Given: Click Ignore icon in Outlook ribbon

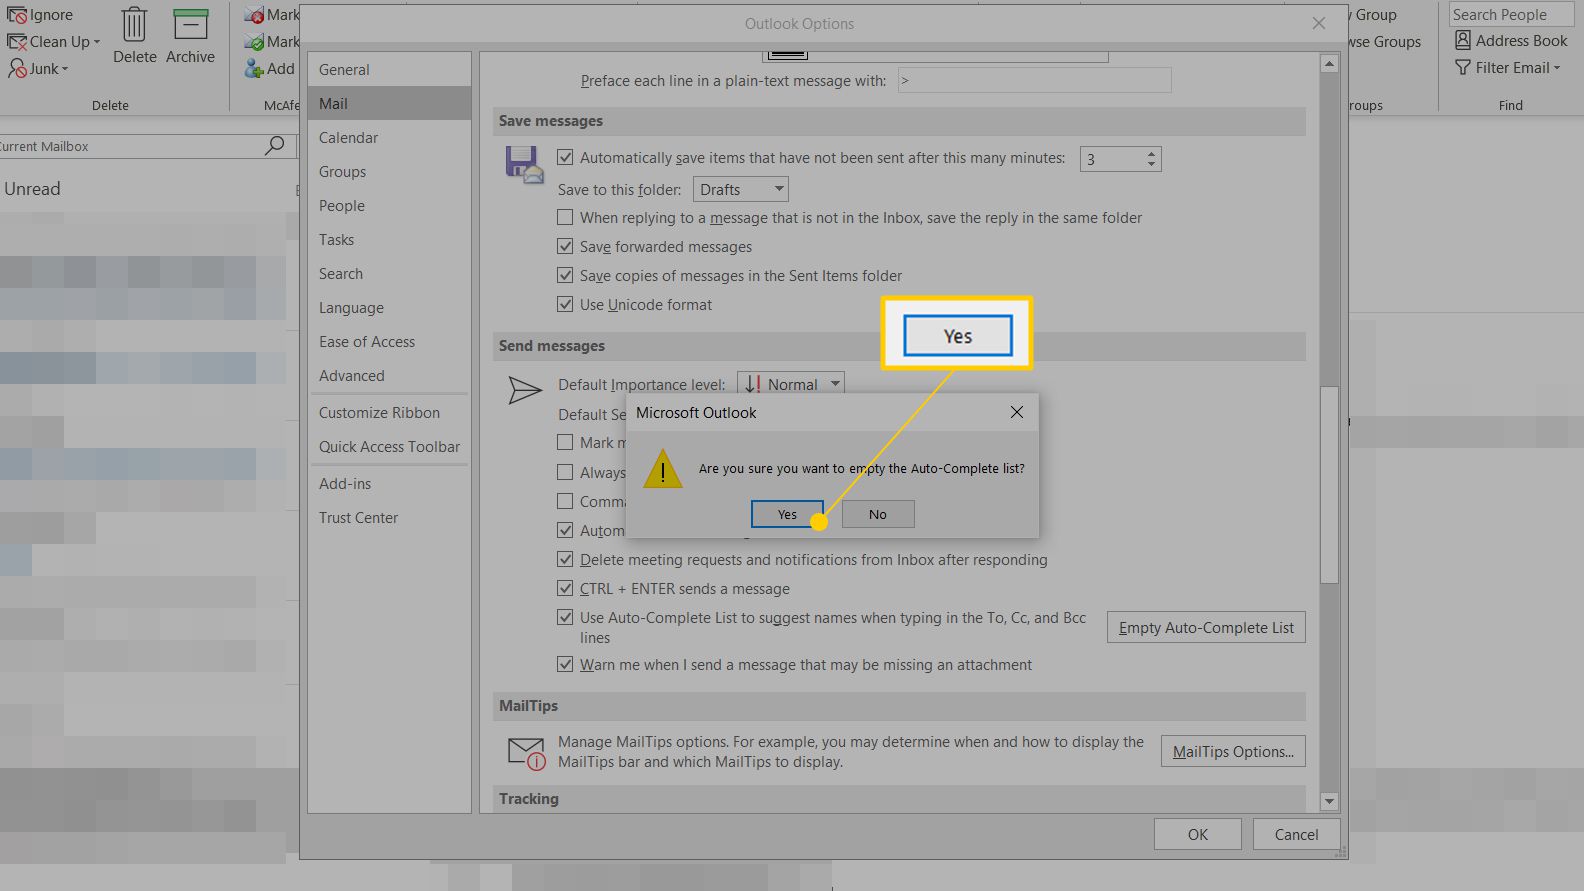Looking at the screenshot, I should (17, 15).
